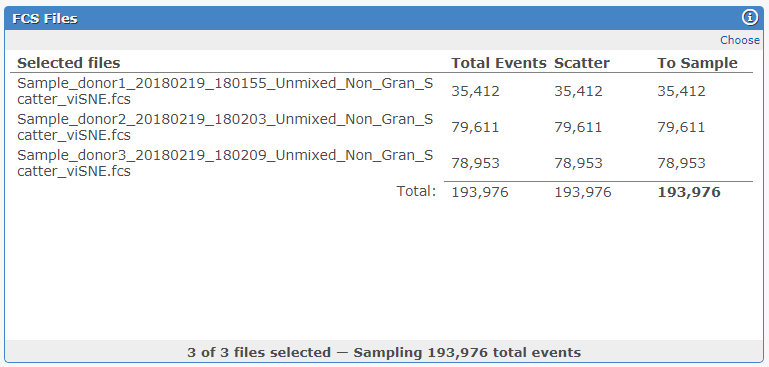Click the FCS Files panel title

tap(45, 19)
